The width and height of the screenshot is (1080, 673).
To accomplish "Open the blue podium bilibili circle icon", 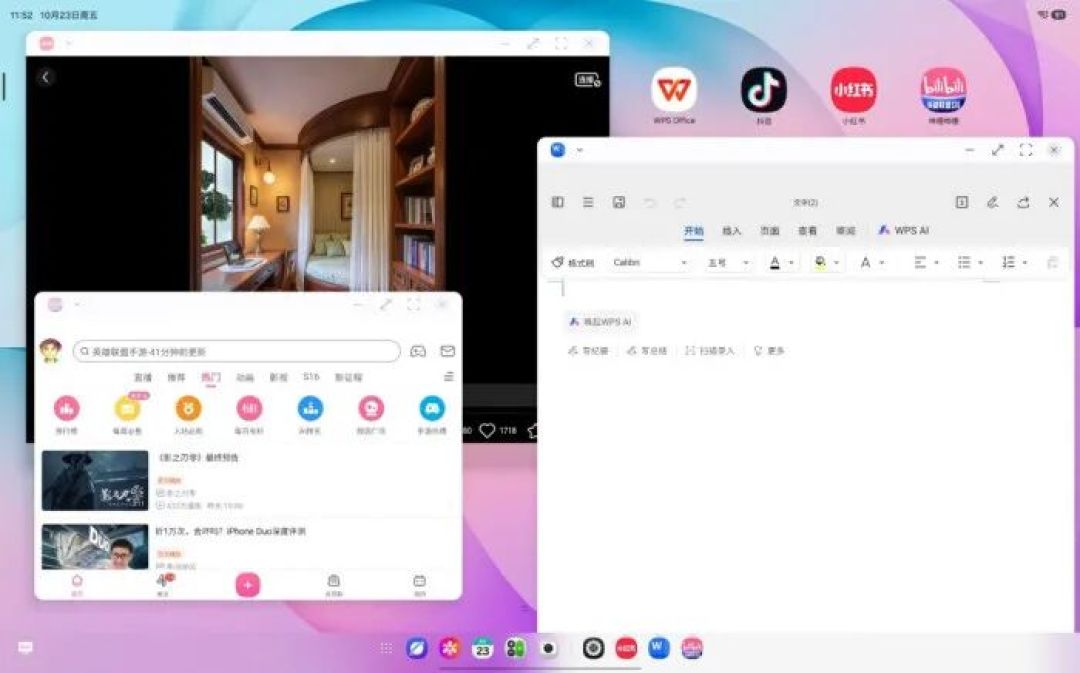I will coord(310,408).
